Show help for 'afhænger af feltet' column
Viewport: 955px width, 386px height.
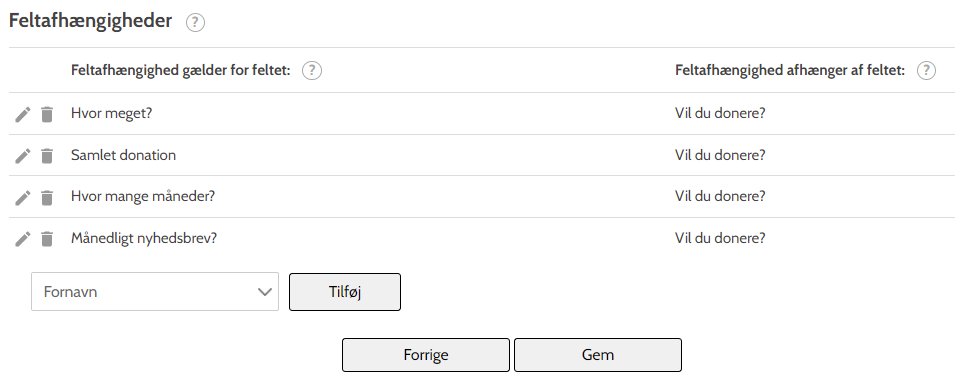(x=926, y=71)
